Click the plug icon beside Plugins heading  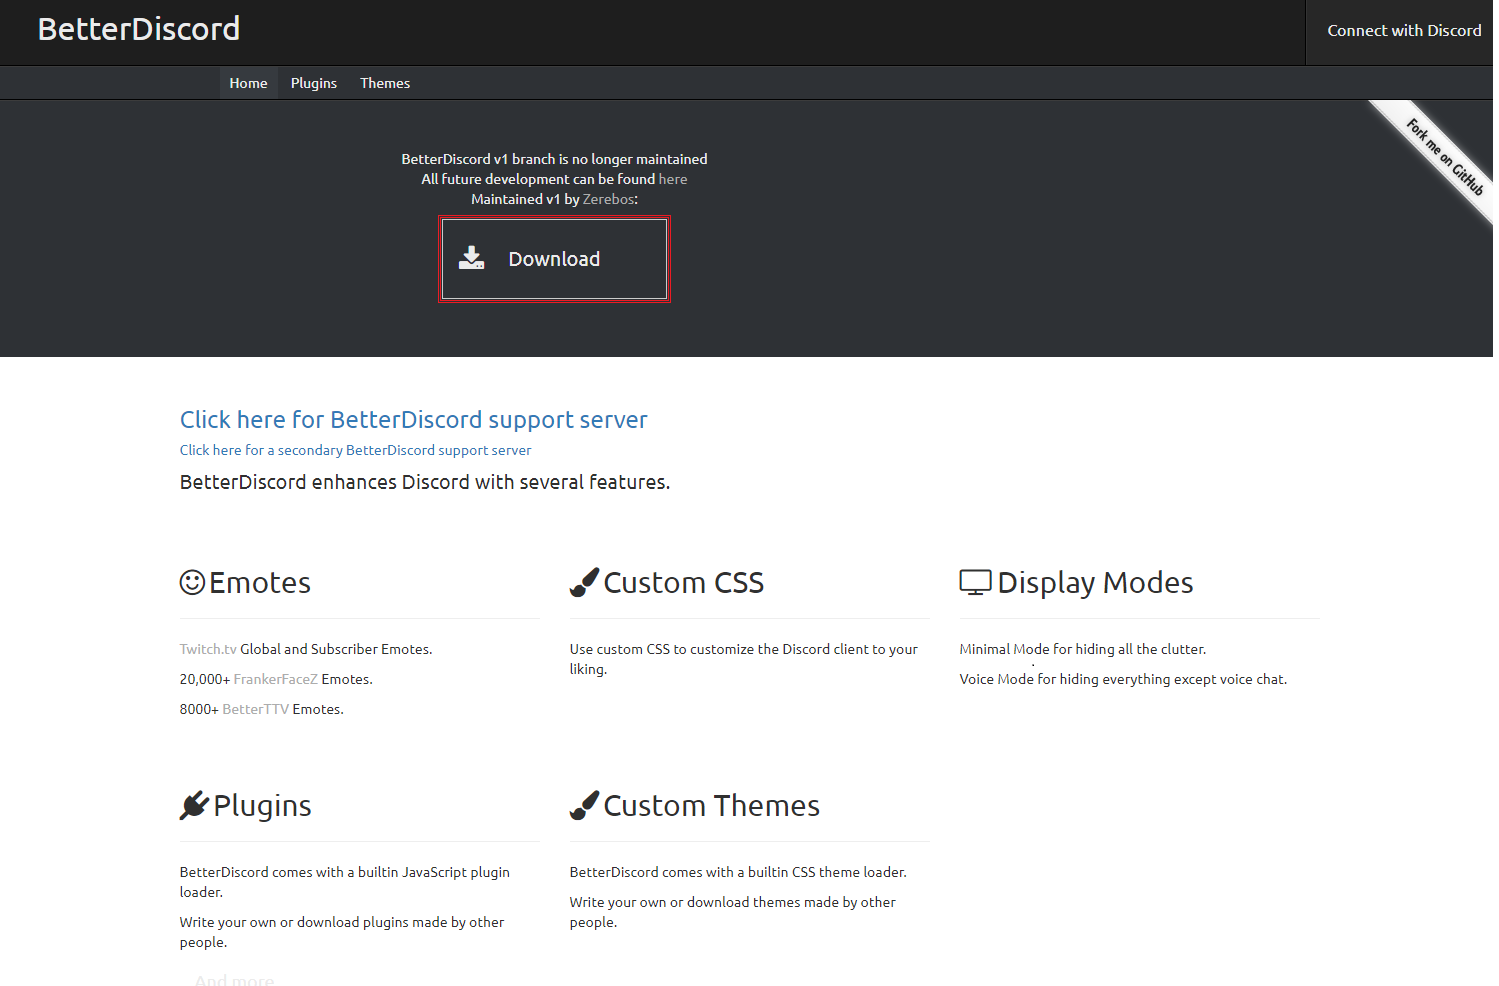[194, 805]
